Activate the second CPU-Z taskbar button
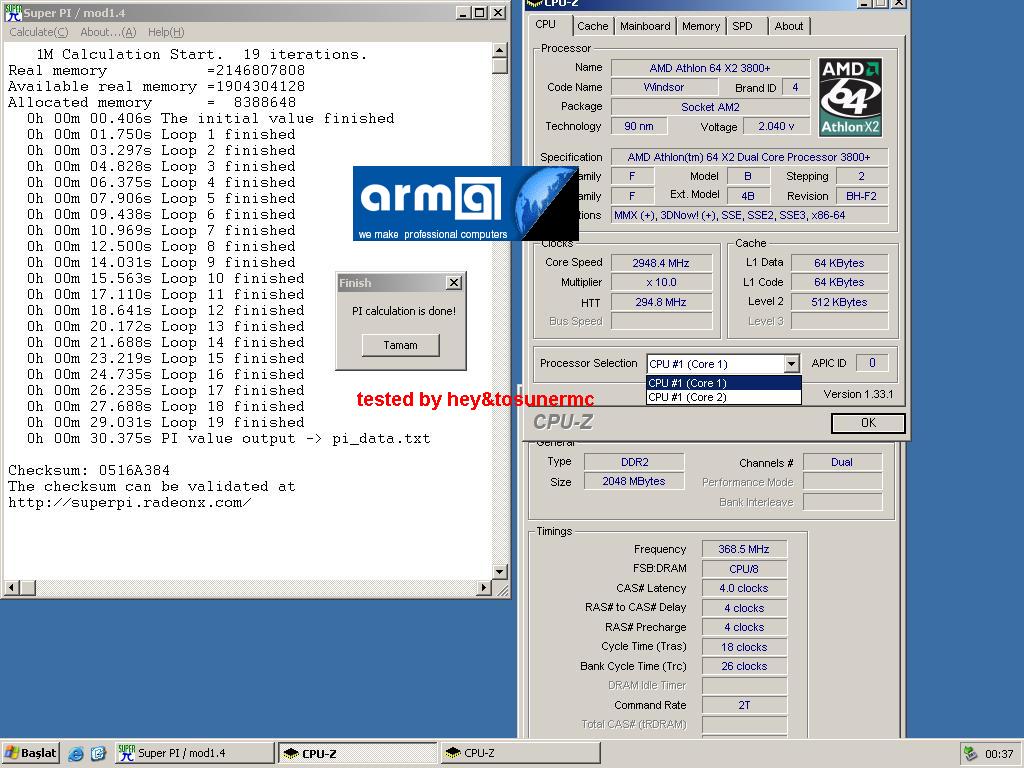Viewport: 1024px width, 768px height. pyautogui.click(x=520, y=753)
